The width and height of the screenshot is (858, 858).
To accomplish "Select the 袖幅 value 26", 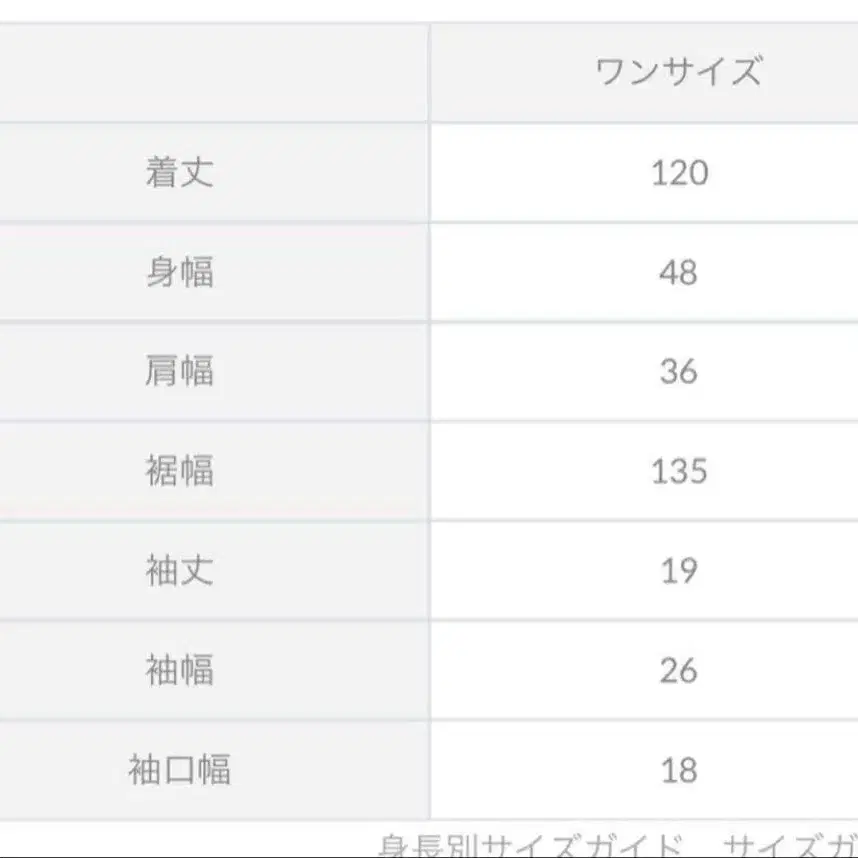I will pyautogui.click(x=678, y=670).
